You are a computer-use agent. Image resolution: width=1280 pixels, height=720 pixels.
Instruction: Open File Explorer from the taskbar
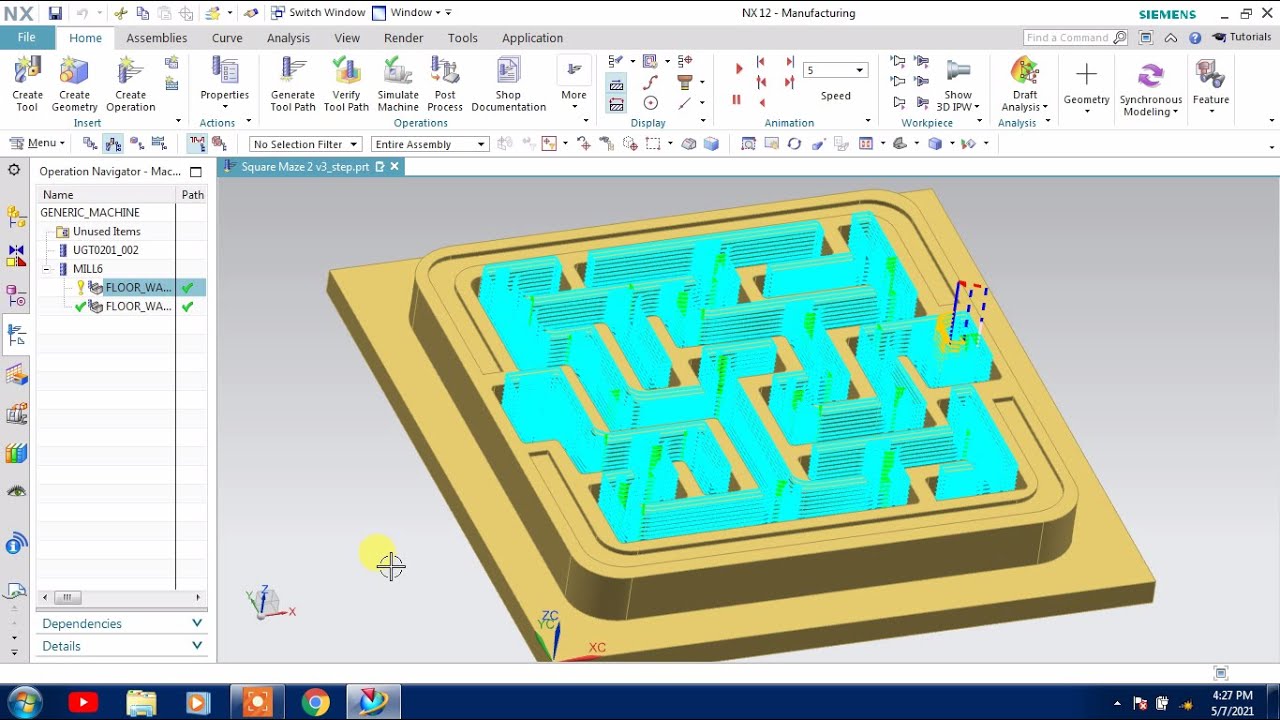[141, 703]
